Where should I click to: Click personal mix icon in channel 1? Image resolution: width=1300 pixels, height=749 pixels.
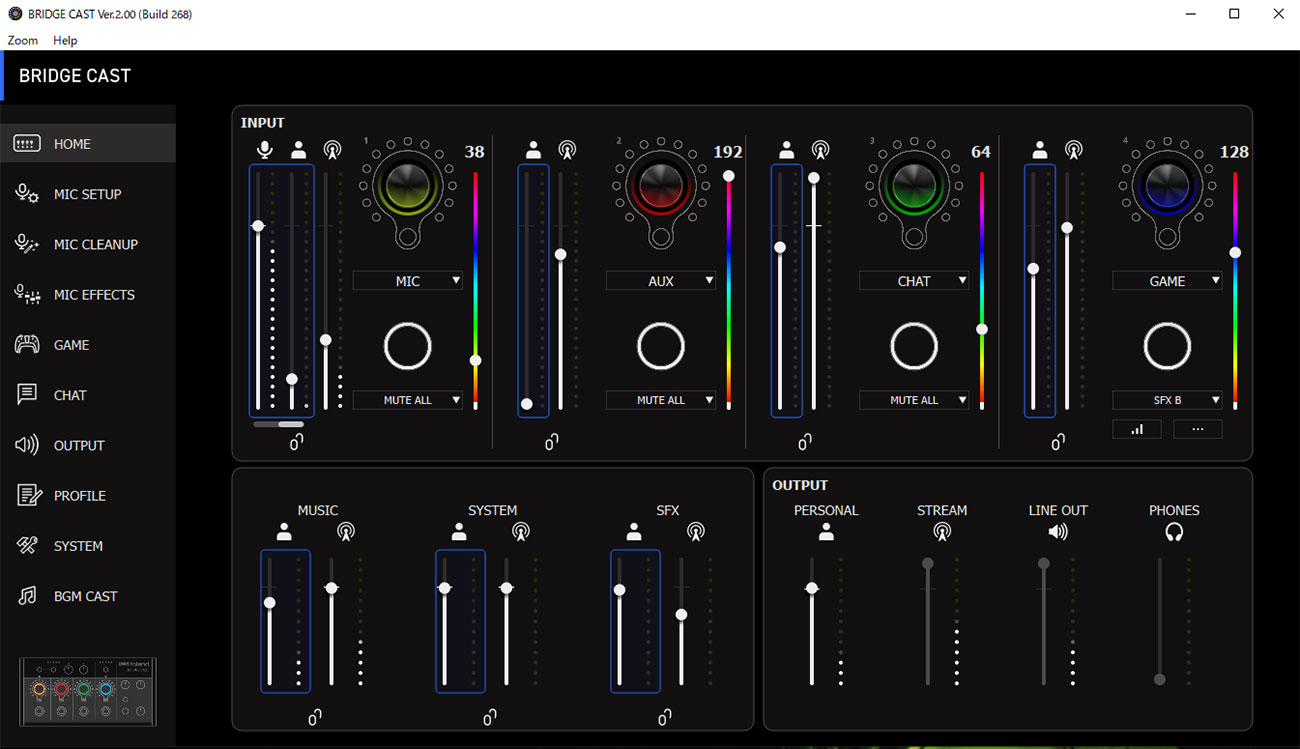298,150
